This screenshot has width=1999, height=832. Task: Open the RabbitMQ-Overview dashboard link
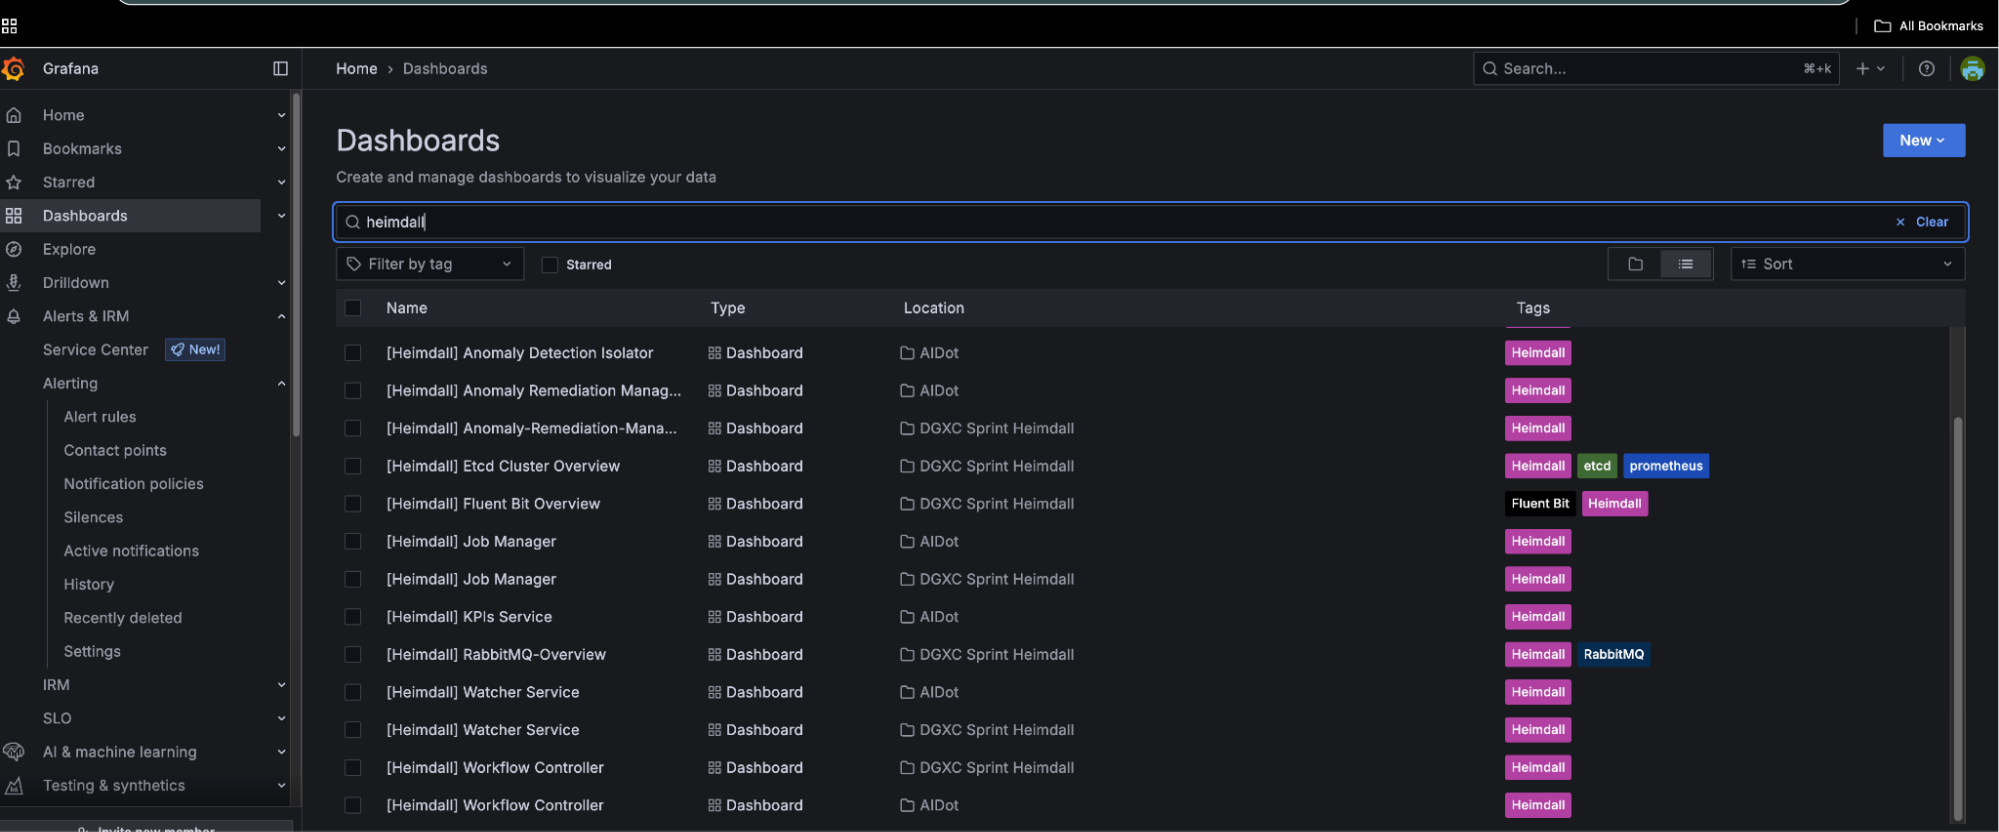pyautogui.click(x=496, y=655)
